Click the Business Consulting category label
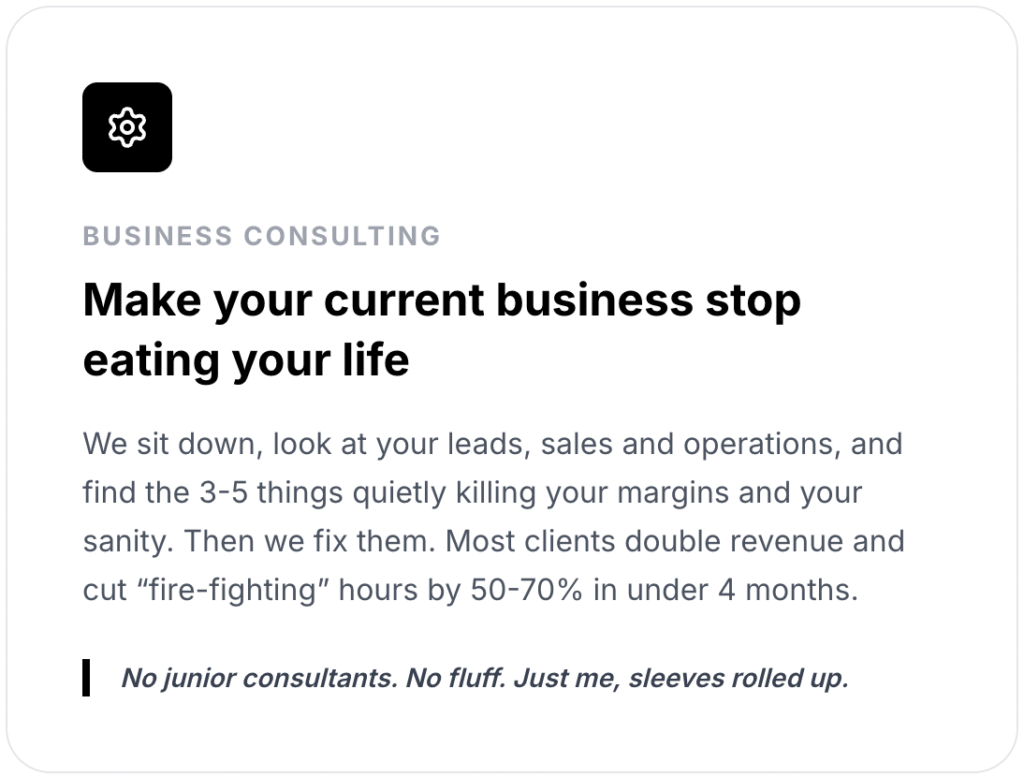The height and width of the screenshot is (777, 1024). coord(261,236)
